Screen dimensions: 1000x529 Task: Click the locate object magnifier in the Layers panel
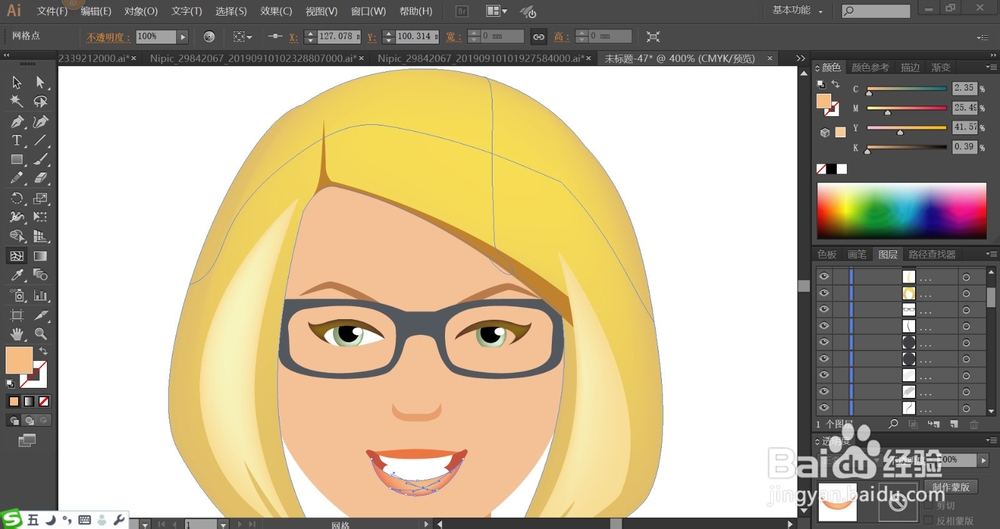[893, 424]
